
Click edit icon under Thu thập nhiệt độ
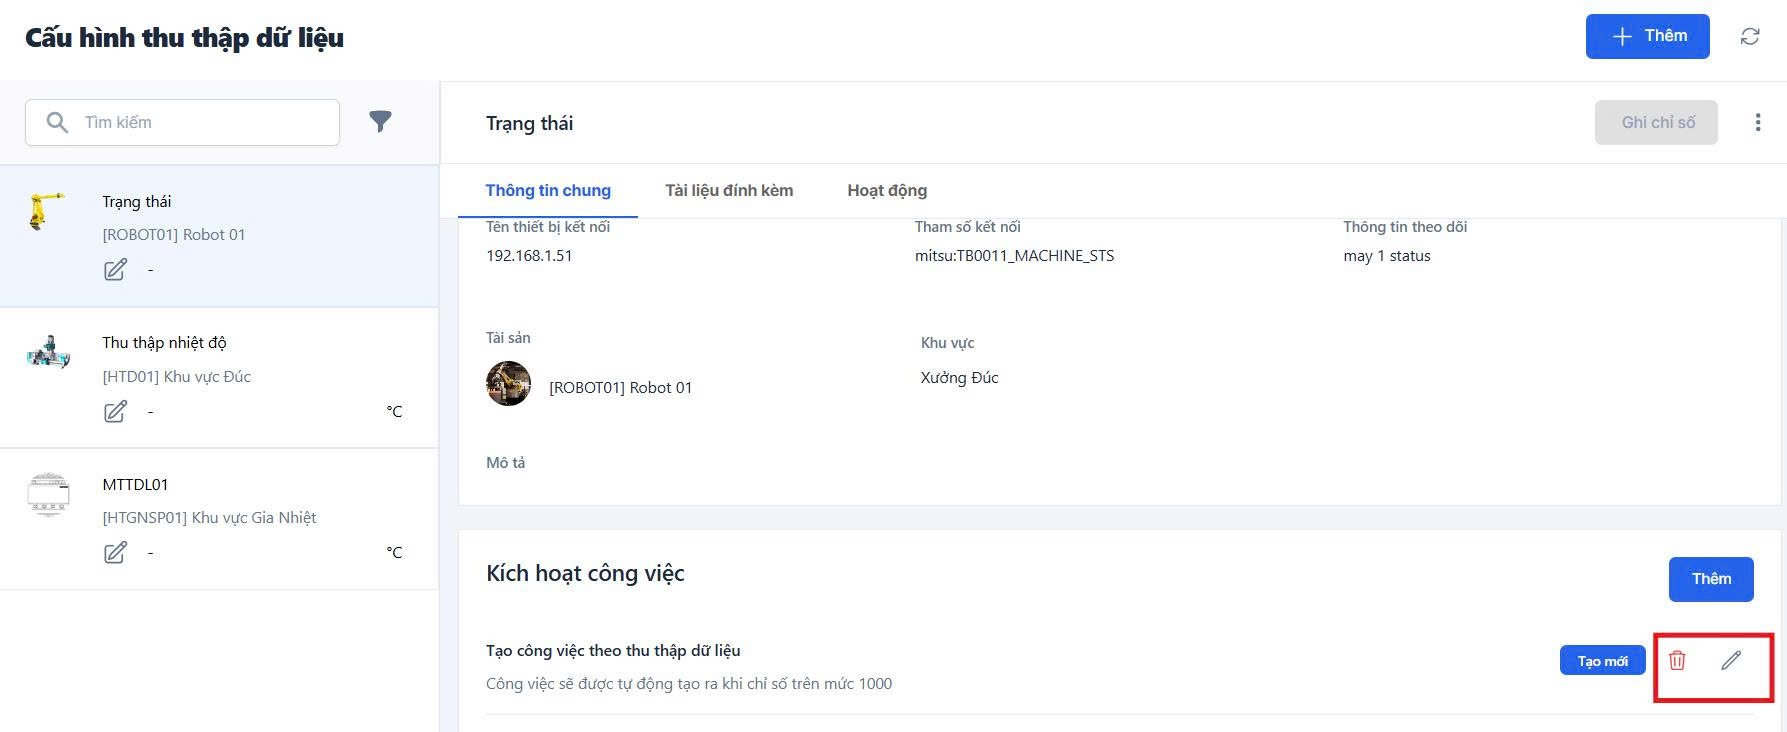pos(116,411)
